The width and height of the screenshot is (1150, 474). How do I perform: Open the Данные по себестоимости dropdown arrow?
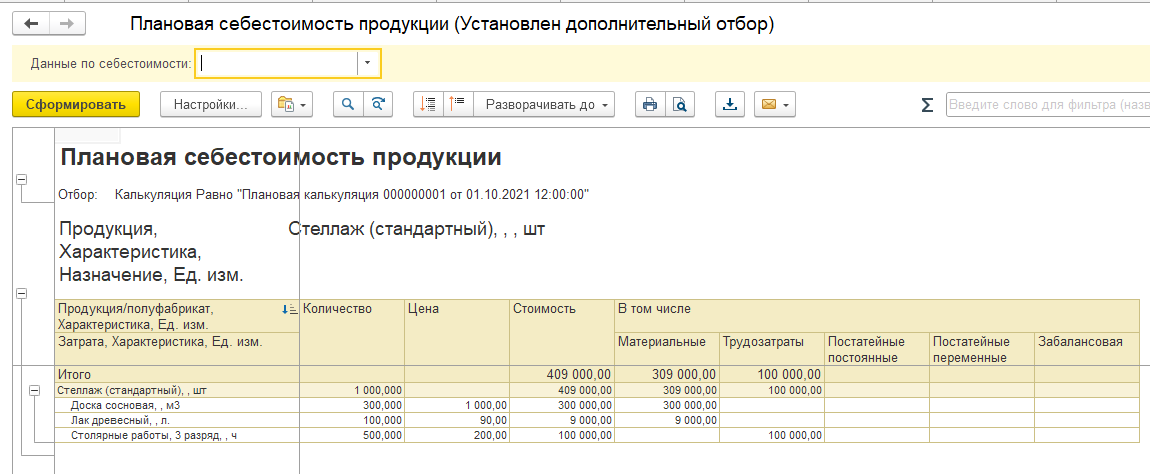368,63
